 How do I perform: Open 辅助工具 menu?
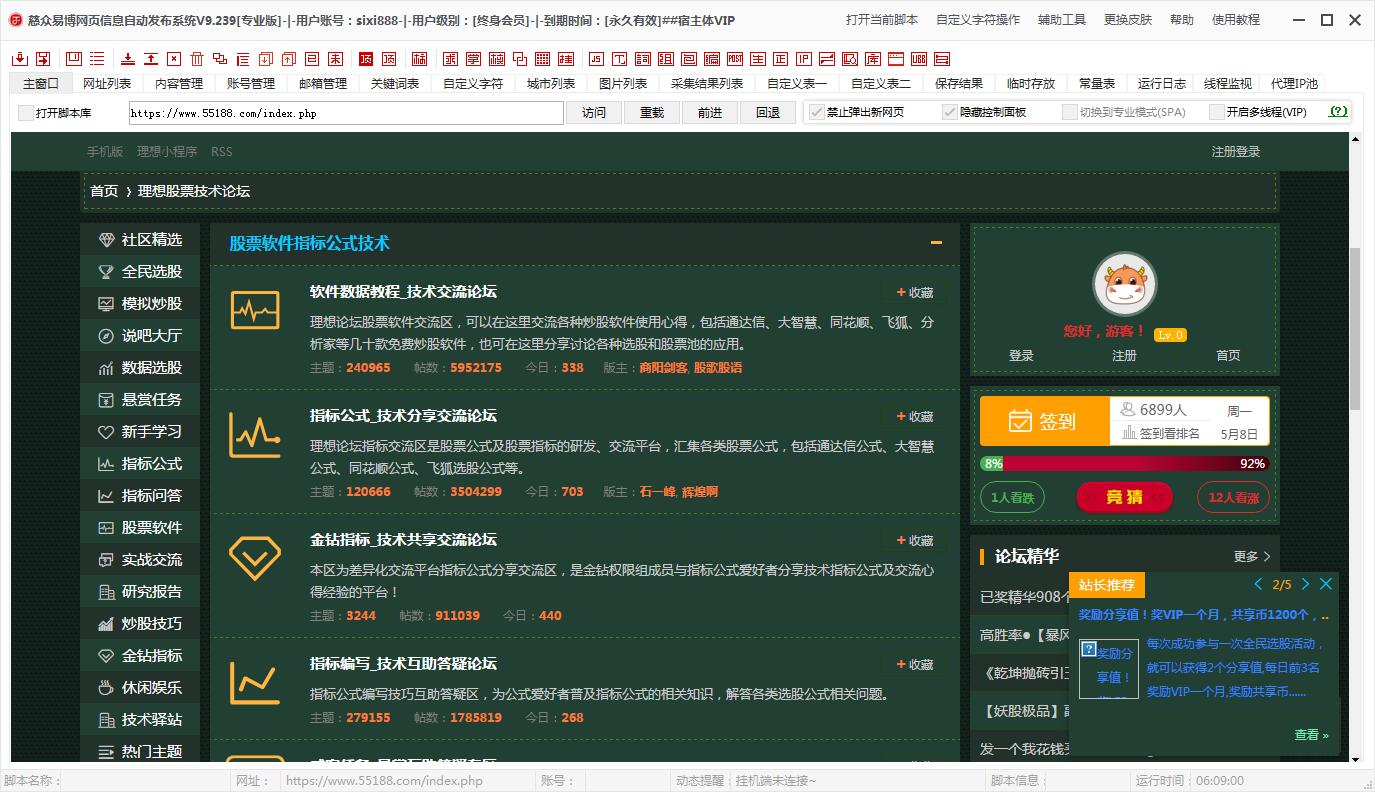coord(1062,20)
